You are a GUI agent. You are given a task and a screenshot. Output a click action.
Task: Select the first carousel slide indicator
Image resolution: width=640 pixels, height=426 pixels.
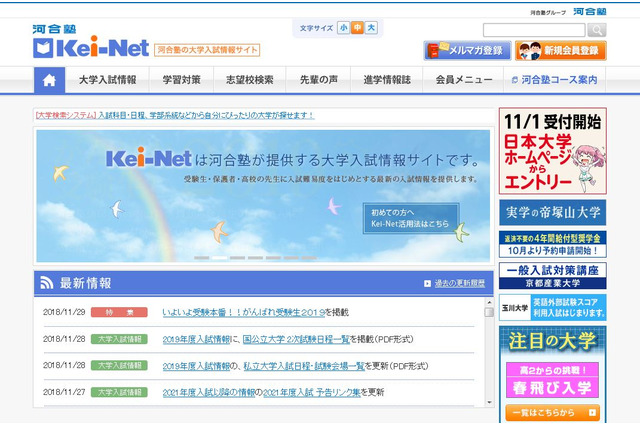coord(202,258)
